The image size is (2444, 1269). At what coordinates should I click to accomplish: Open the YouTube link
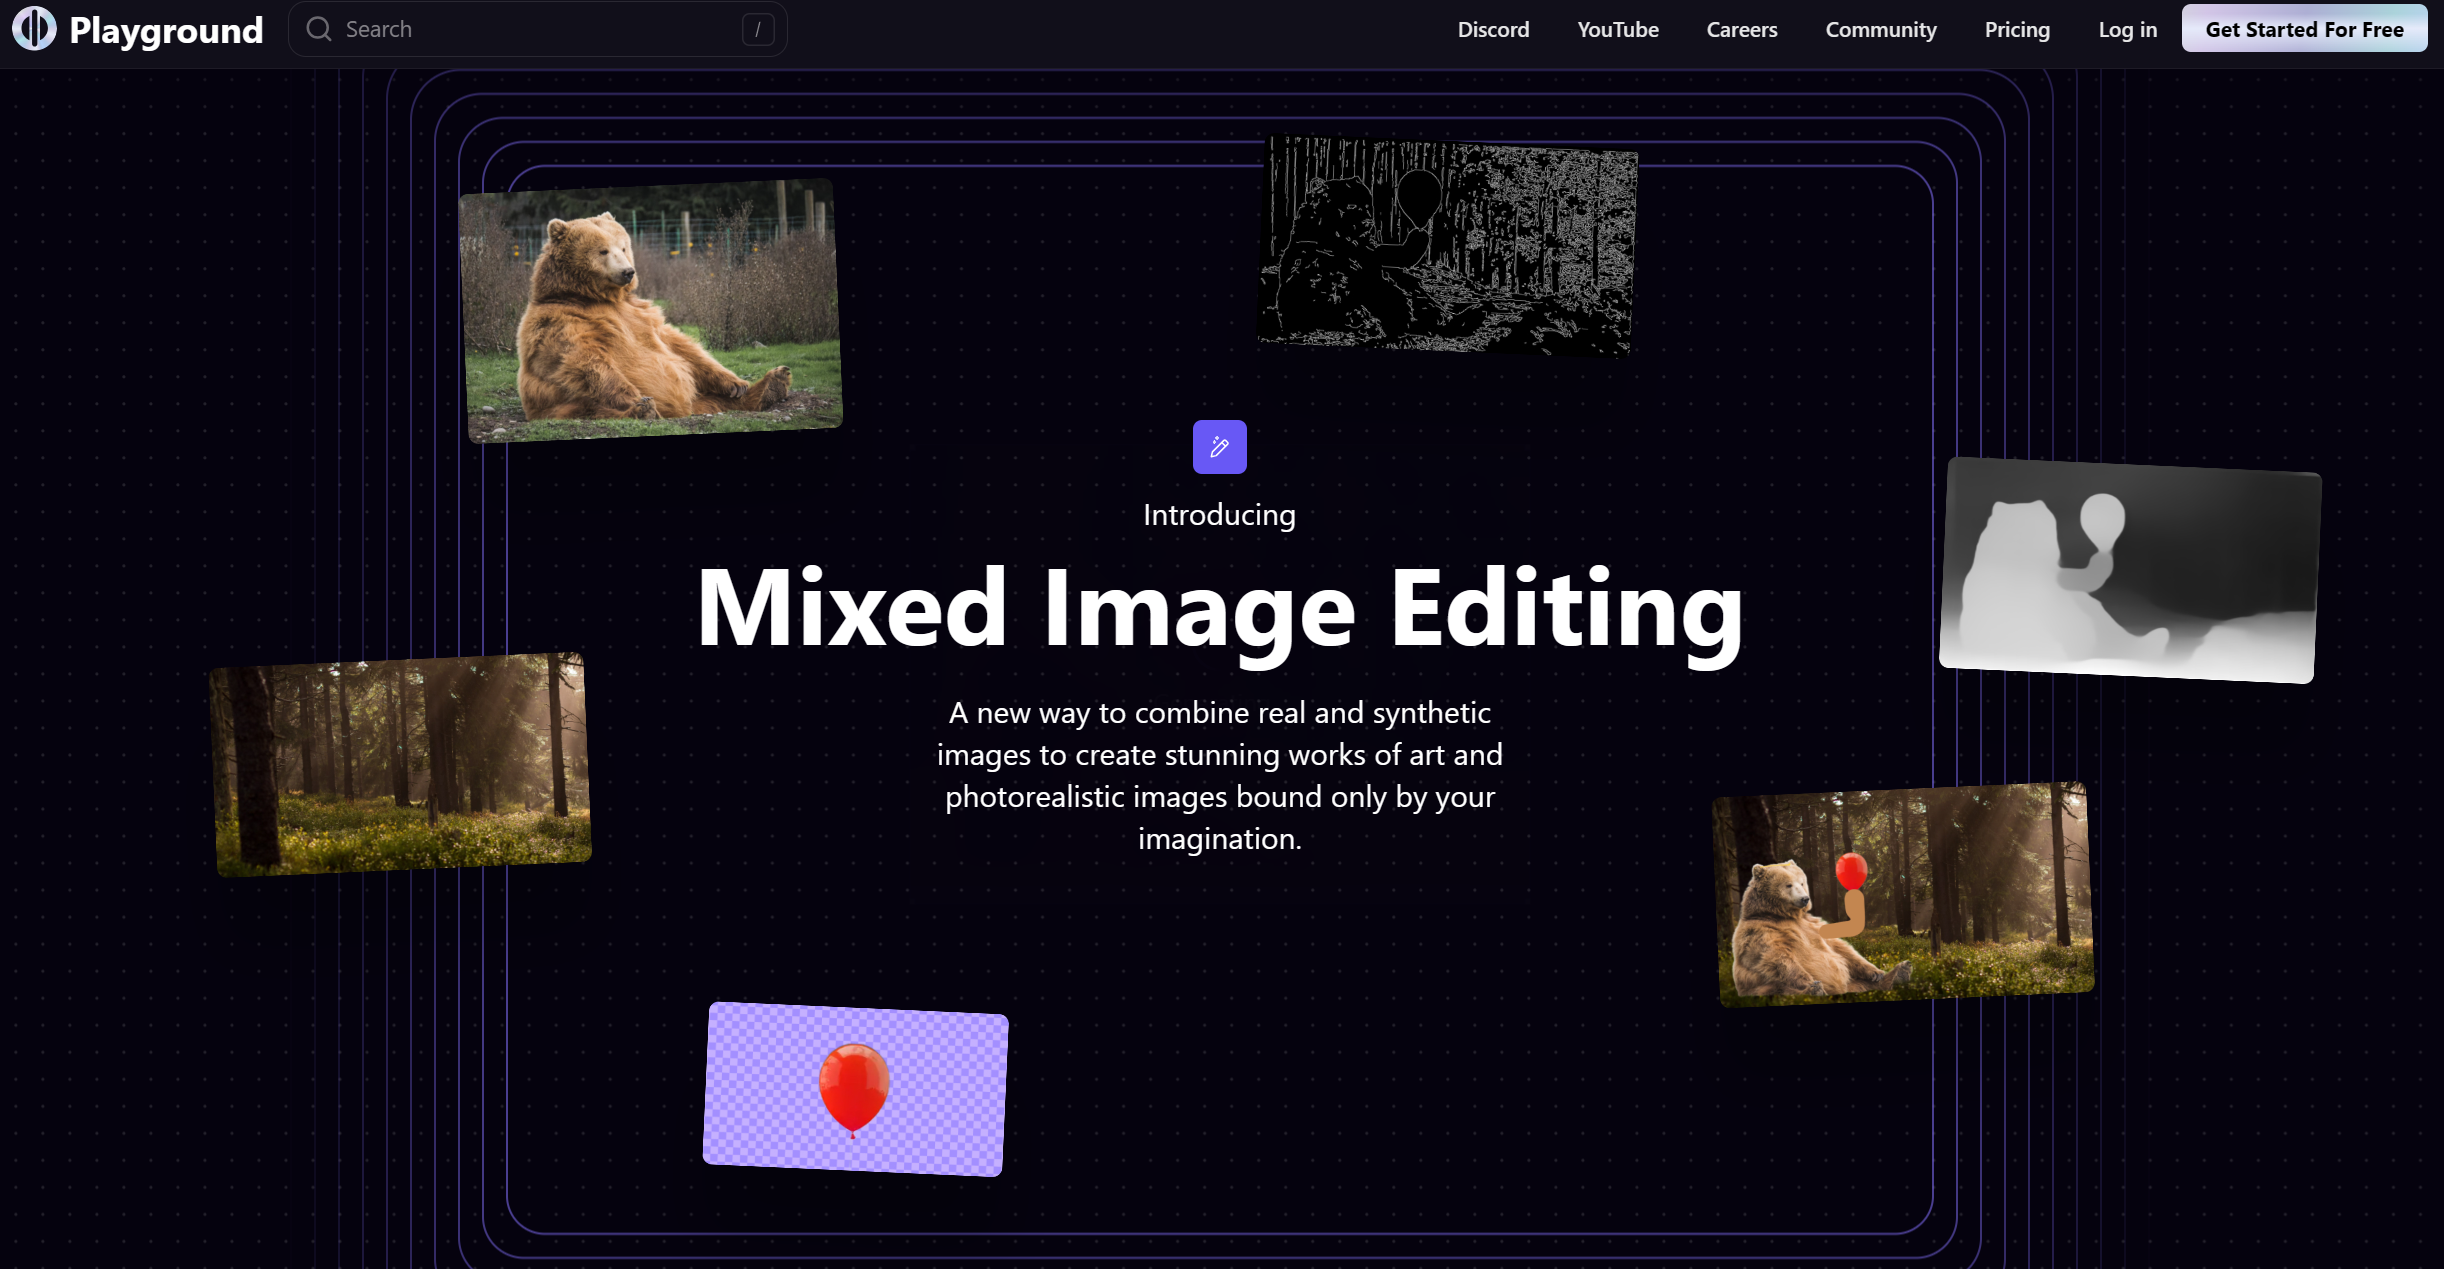coord(1617,30)
